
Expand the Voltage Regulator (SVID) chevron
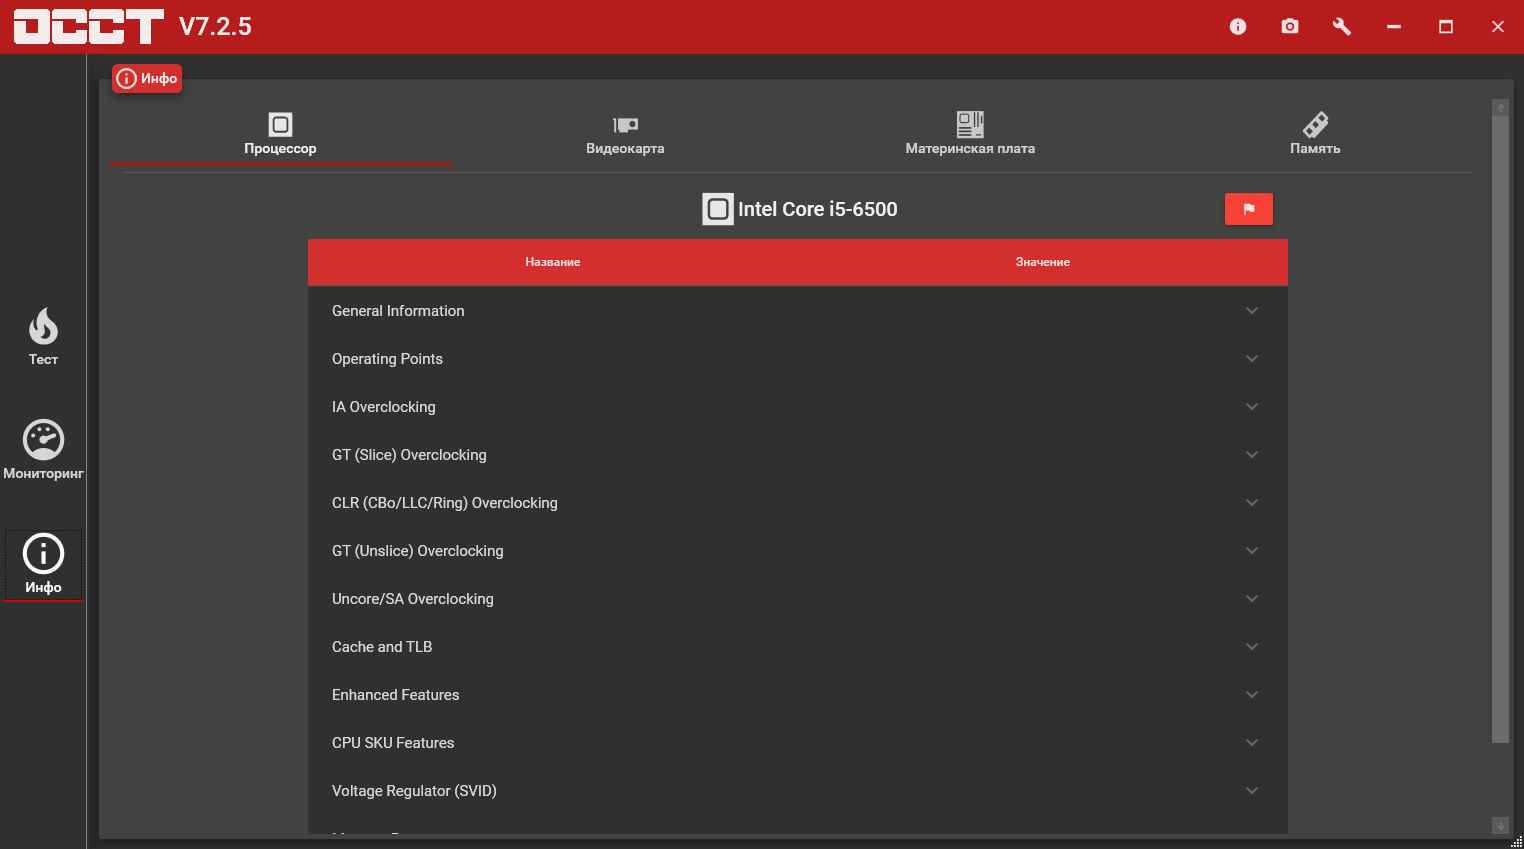1252,791
